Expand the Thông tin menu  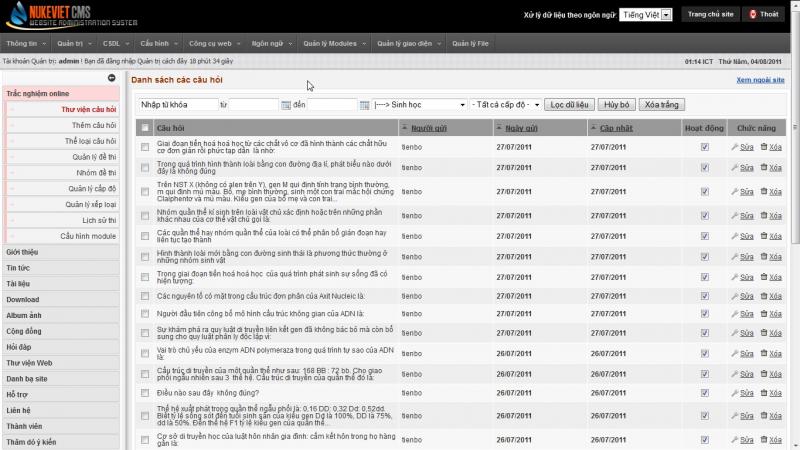click(26, 43)
